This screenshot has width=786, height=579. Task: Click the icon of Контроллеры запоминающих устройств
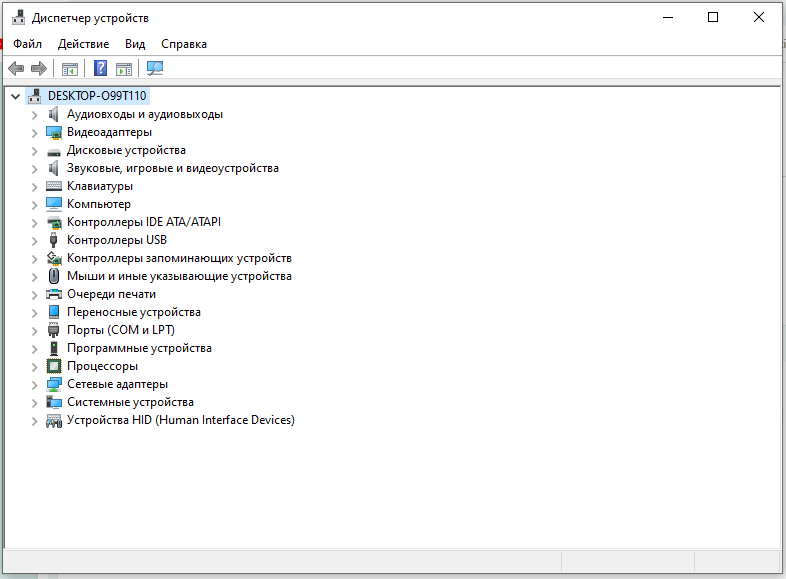coord(54,258)
